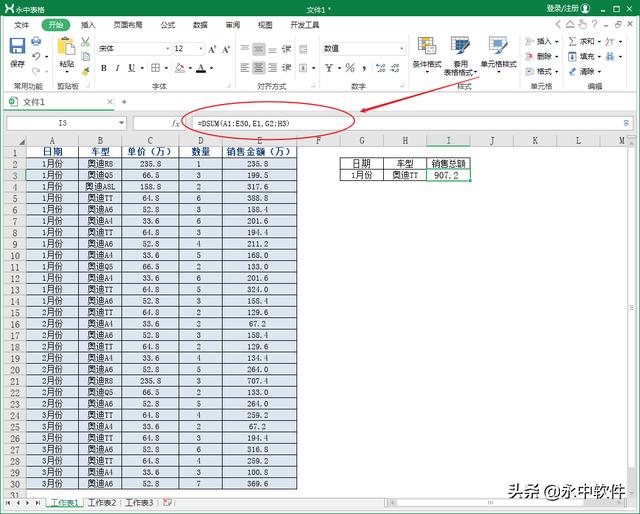The width and height of the screenshot is (640, 514).
Task: Click the Save (保存) icon
Action: click(17, 46)
